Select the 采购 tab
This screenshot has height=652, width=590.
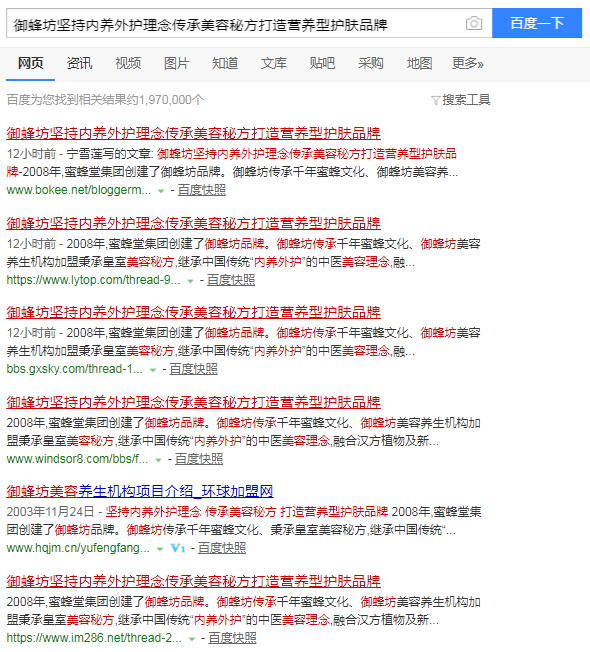pos(370,64)
